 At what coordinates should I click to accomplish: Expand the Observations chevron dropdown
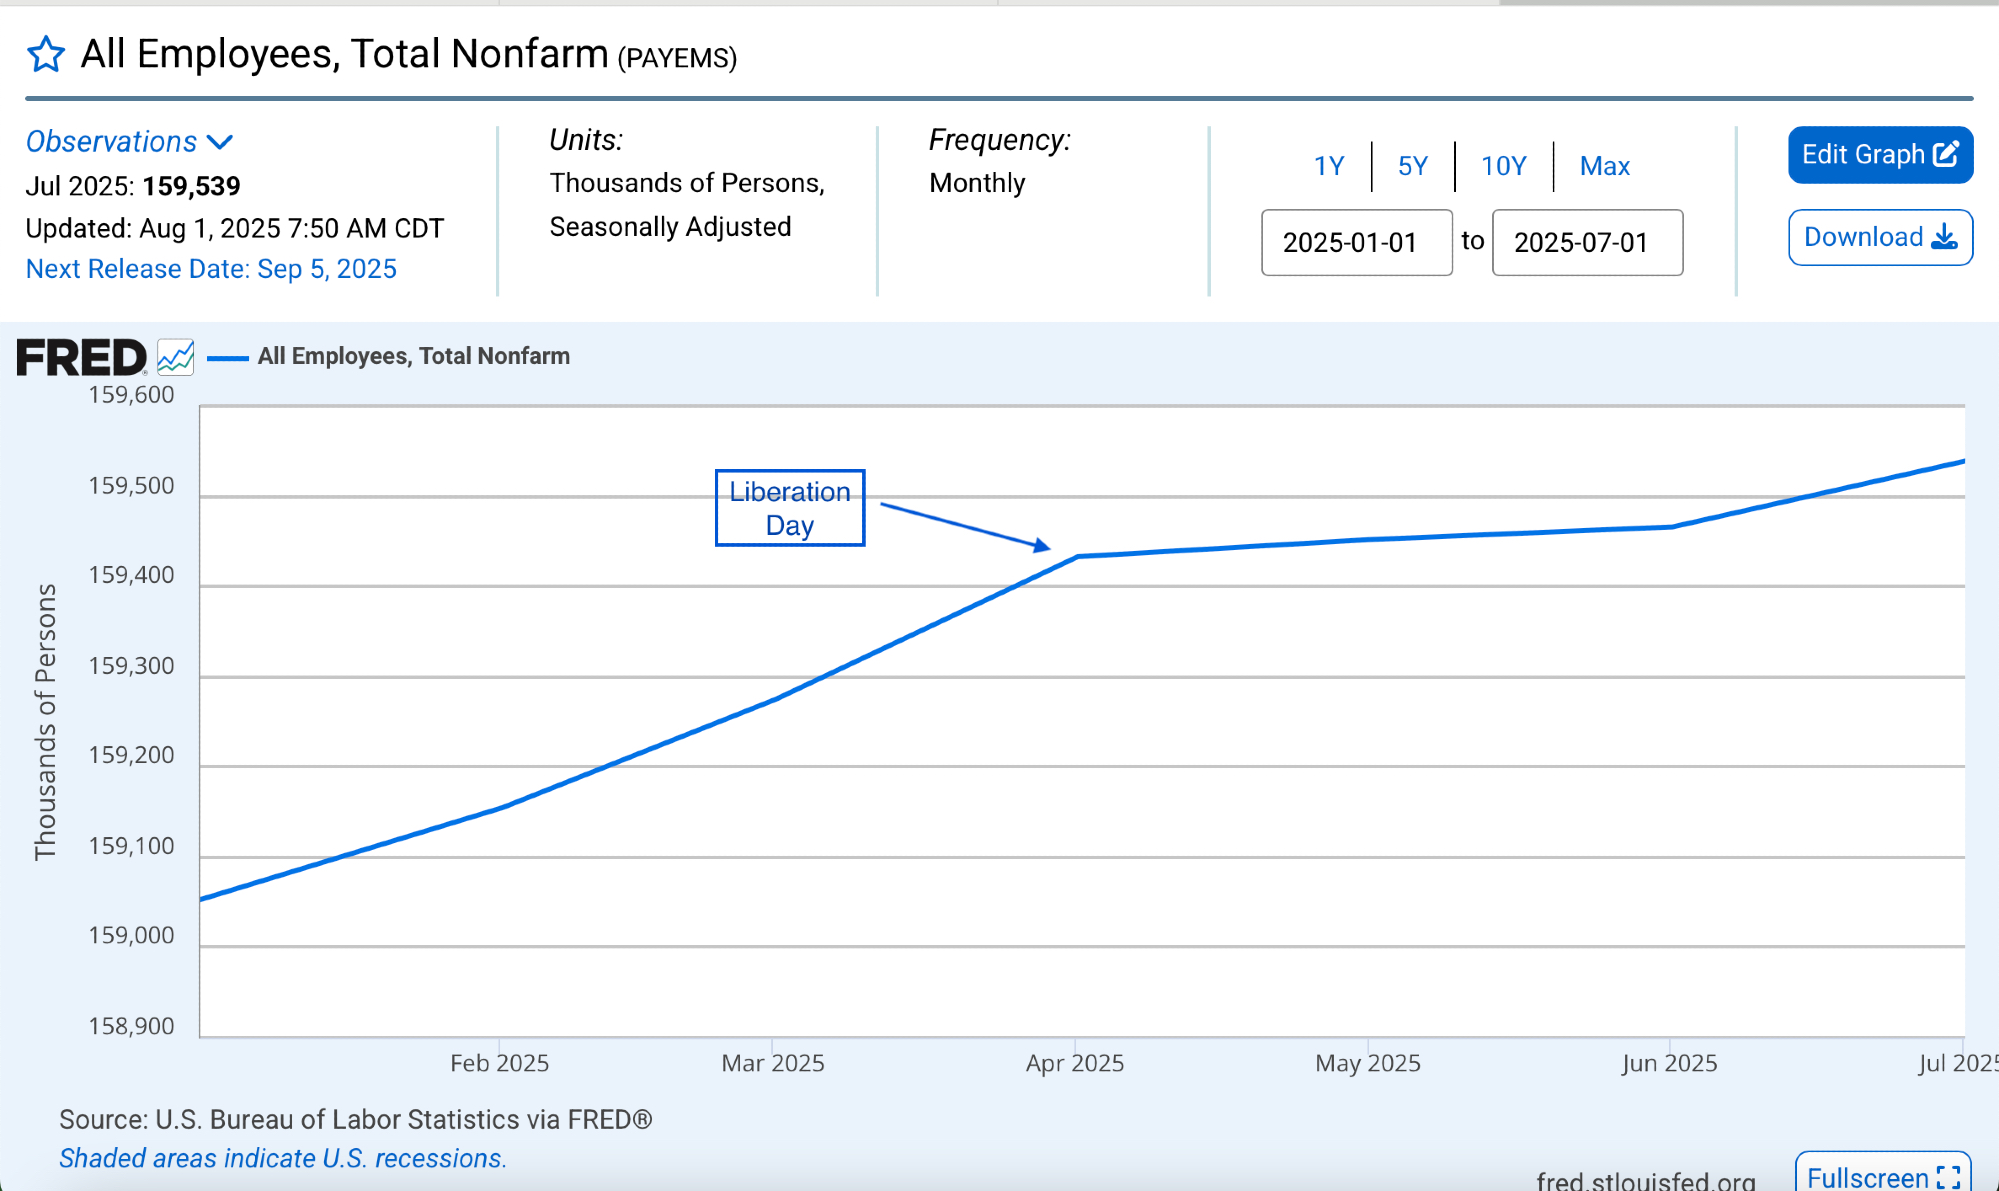(220, 142)
